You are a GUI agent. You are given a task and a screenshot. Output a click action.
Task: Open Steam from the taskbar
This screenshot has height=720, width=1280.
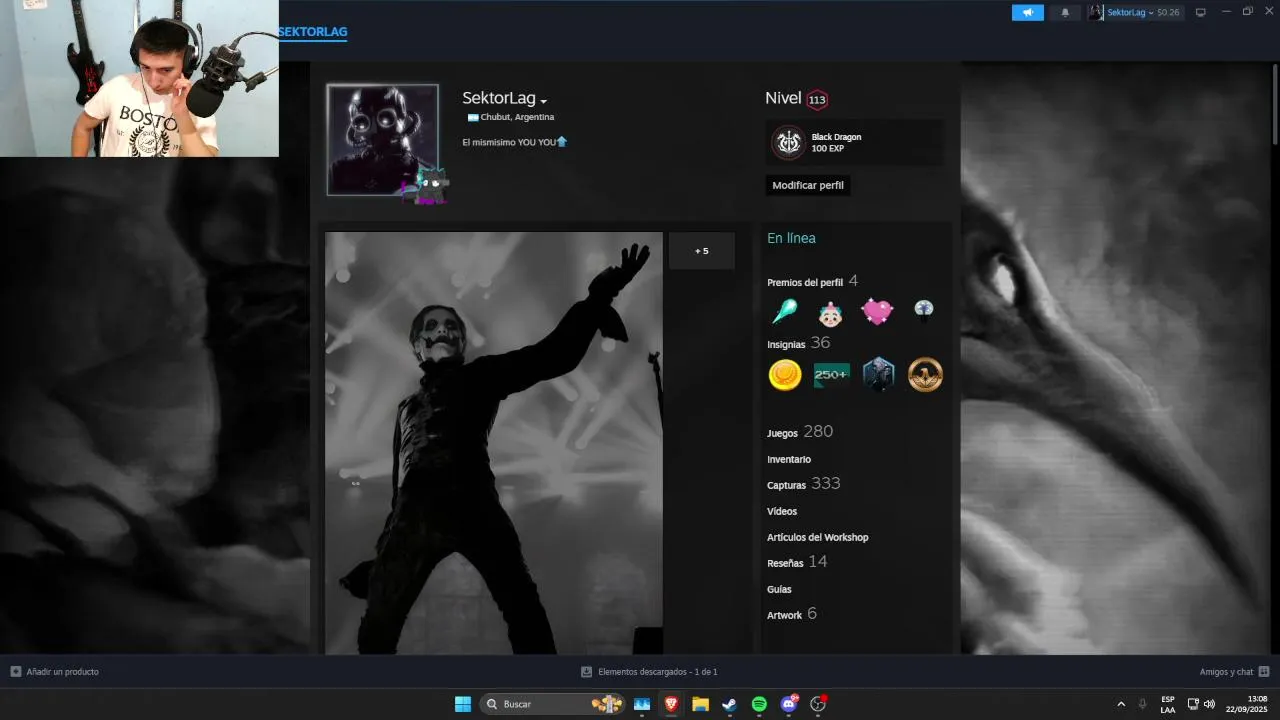[730, 704]
